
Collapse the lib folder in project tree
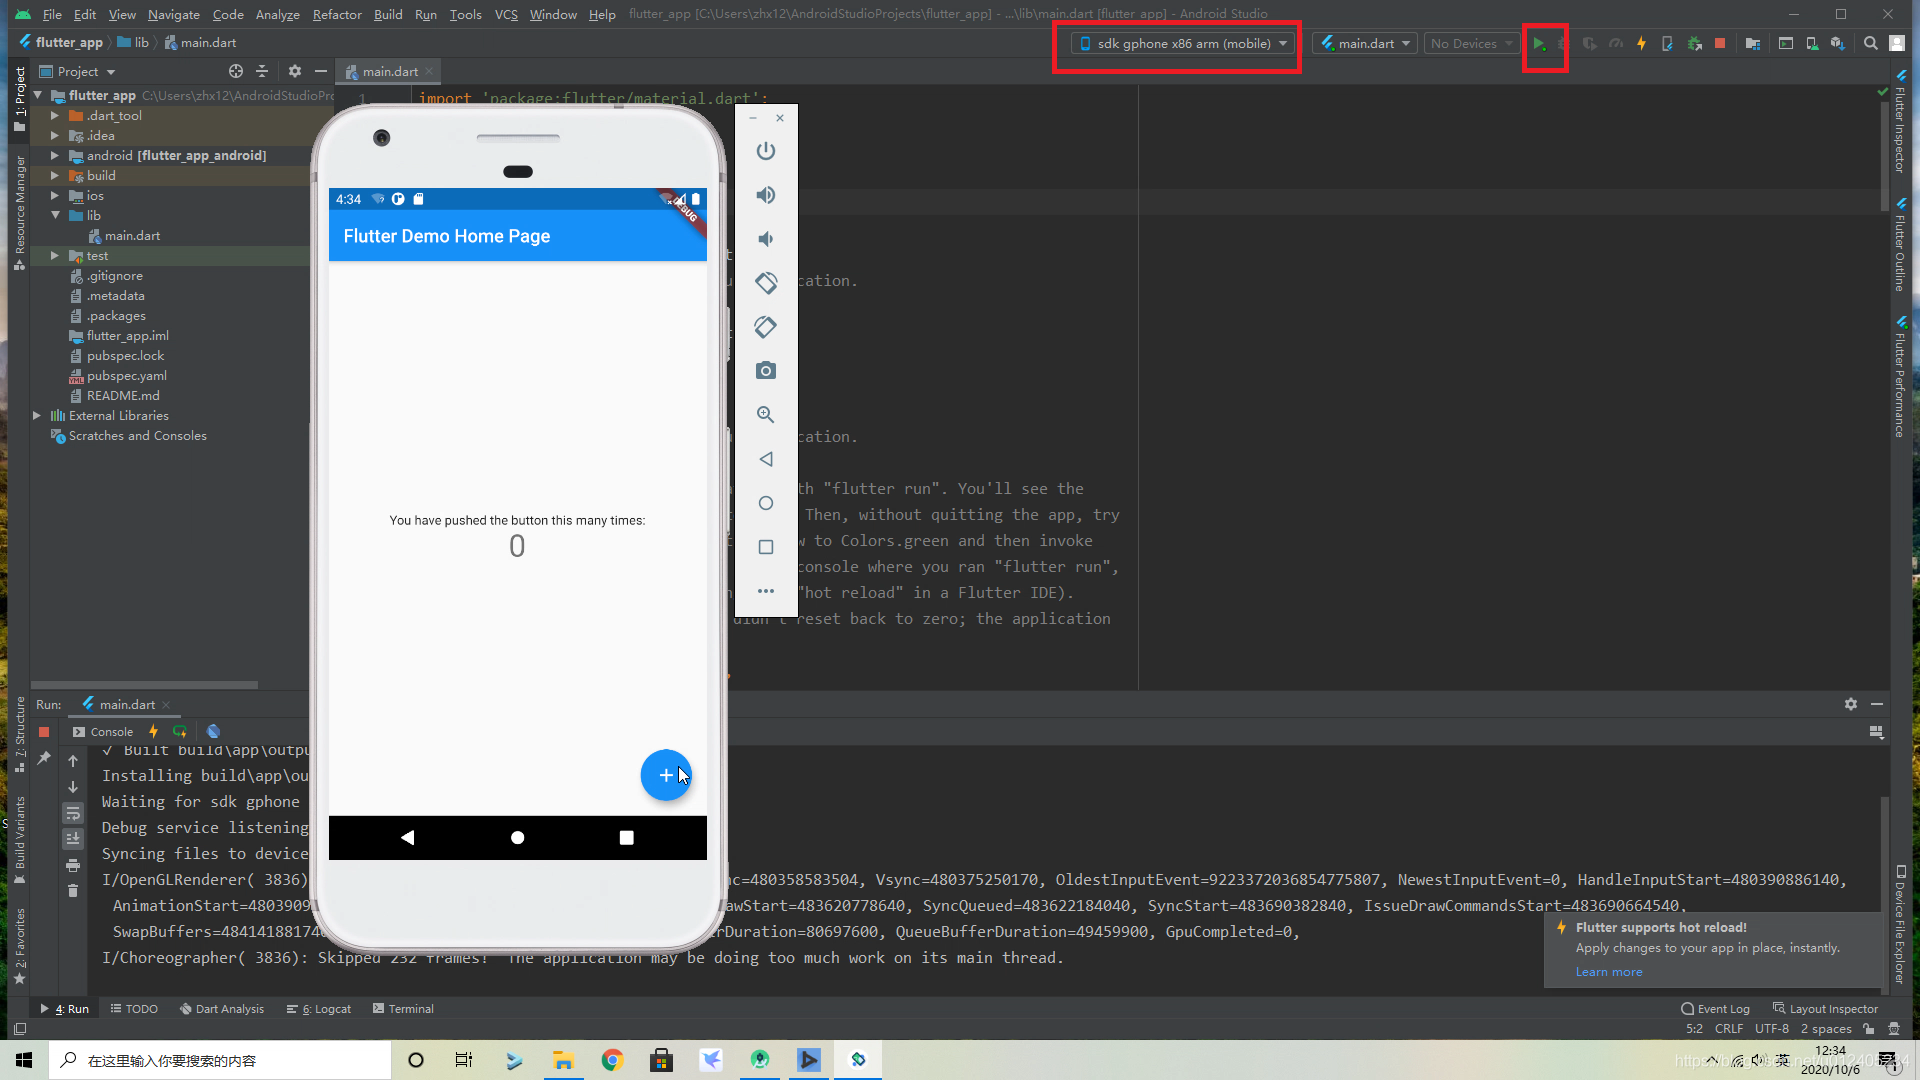click(x=54, y=216)
